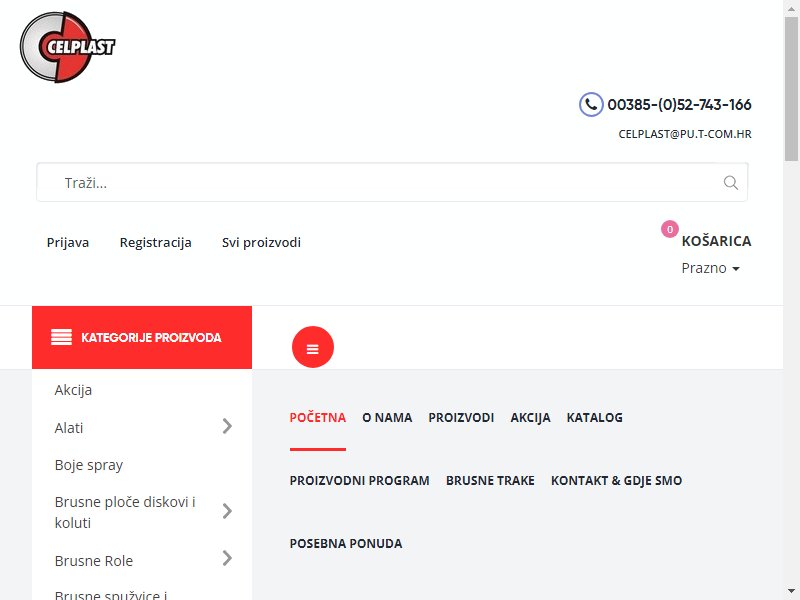Image resolution: width=800 pixels, height=600 pixels.
Task: Select the Boje spray category
Action: (89, 465)
